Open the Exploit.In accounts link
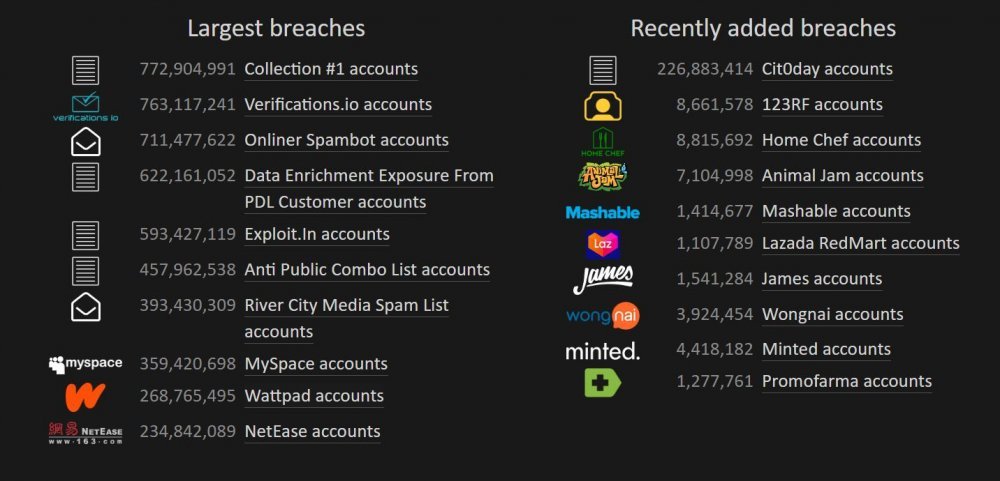 point(317,234)
